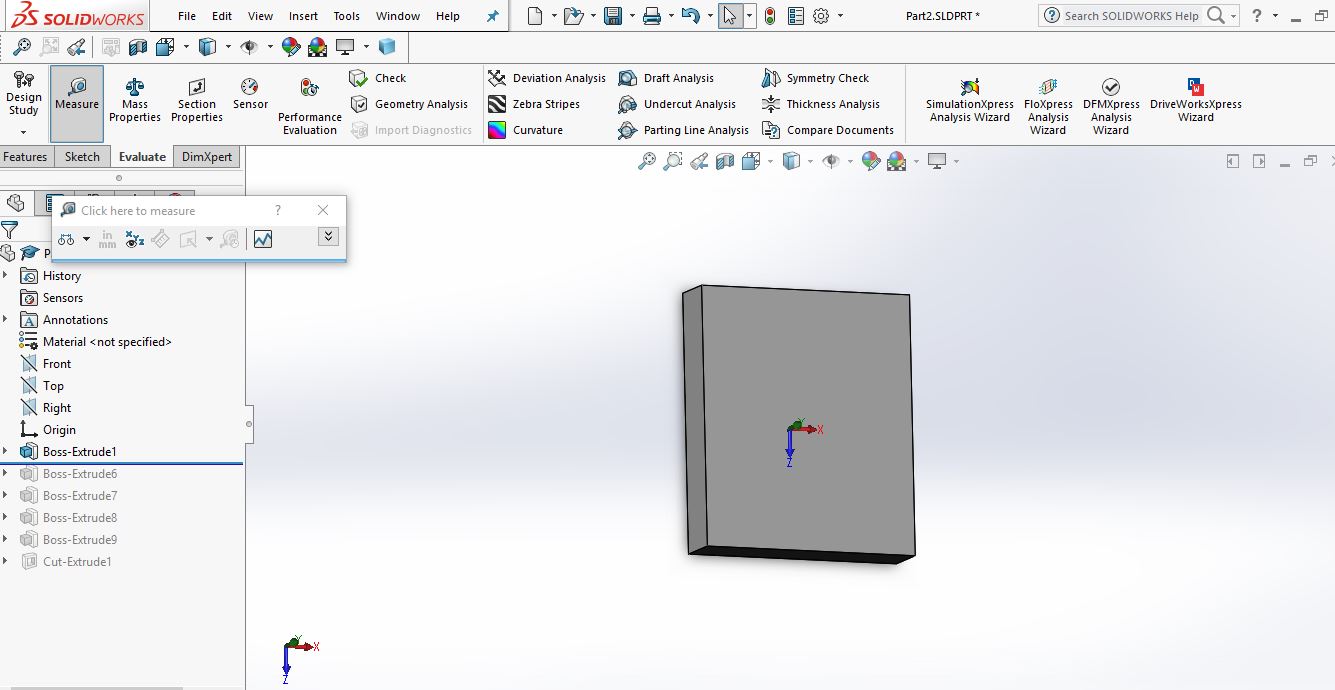The image size is (1335, 690).
Task: Open dropdown arrow next to Open icon
Action: pos(594,16)
